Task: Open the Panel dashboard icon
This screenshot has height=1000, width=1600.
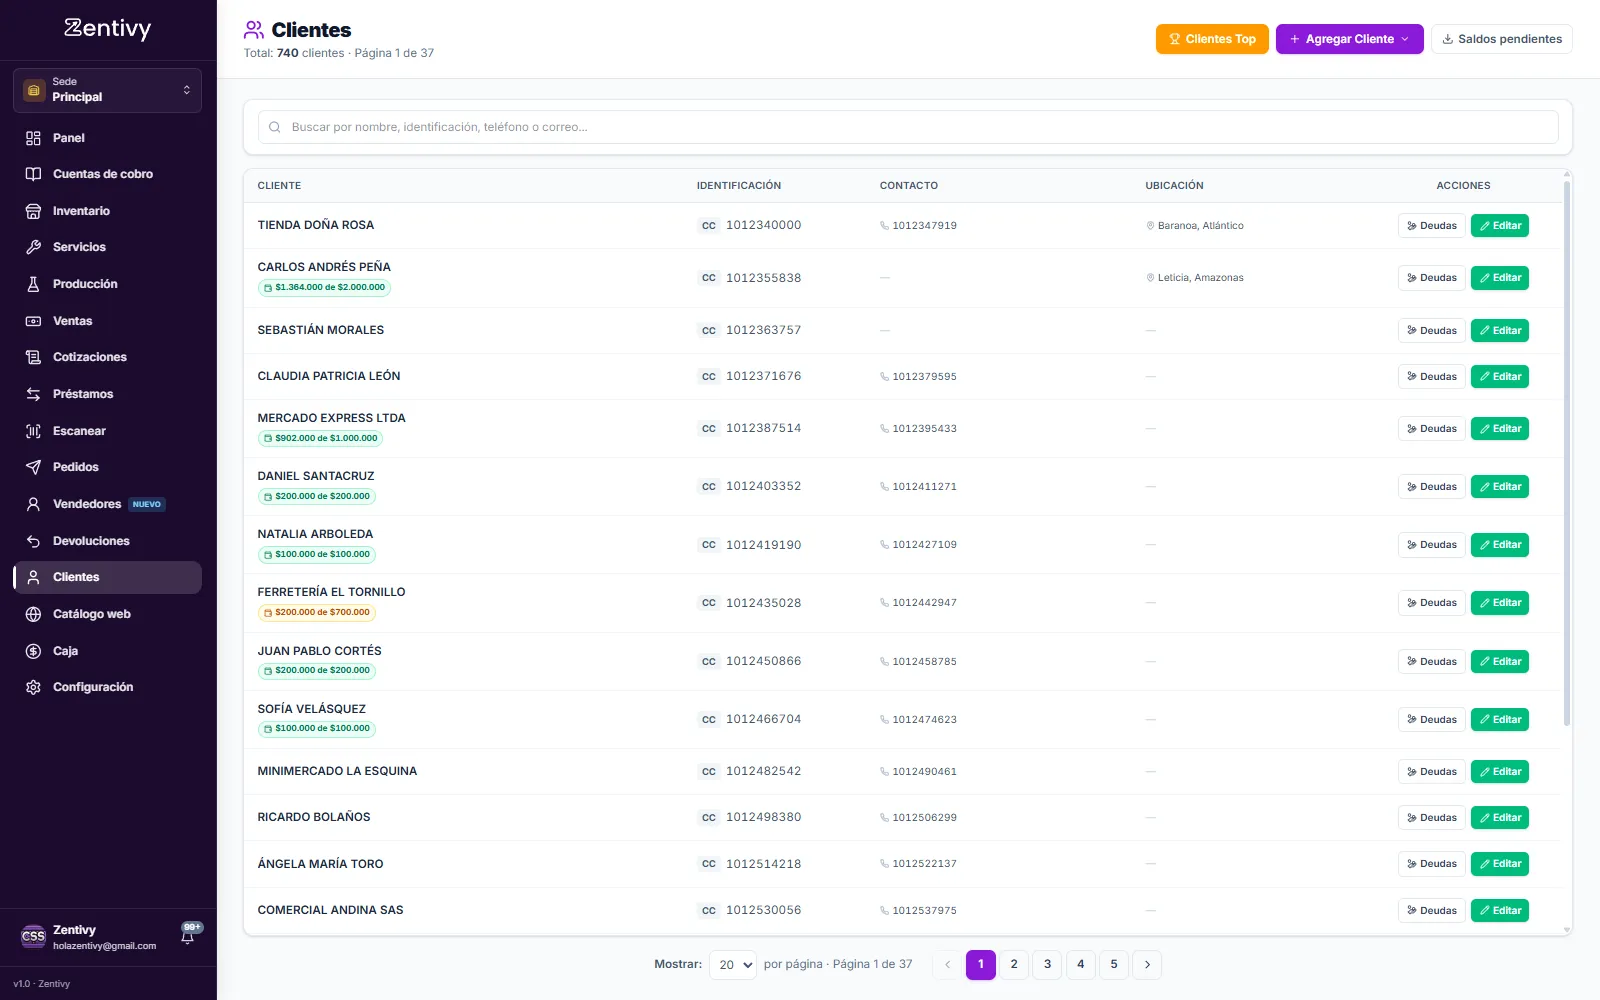Action: tap(33, 138)
